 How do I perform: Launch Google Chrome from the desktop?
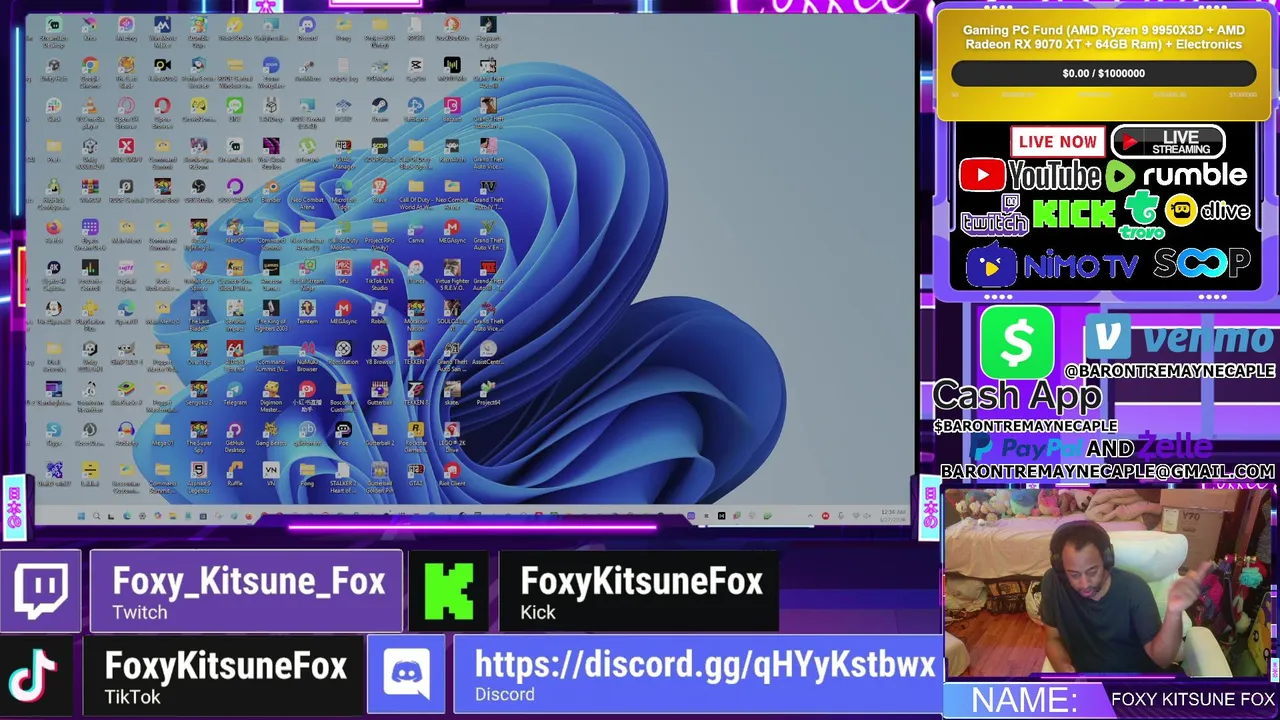point(90,65)
